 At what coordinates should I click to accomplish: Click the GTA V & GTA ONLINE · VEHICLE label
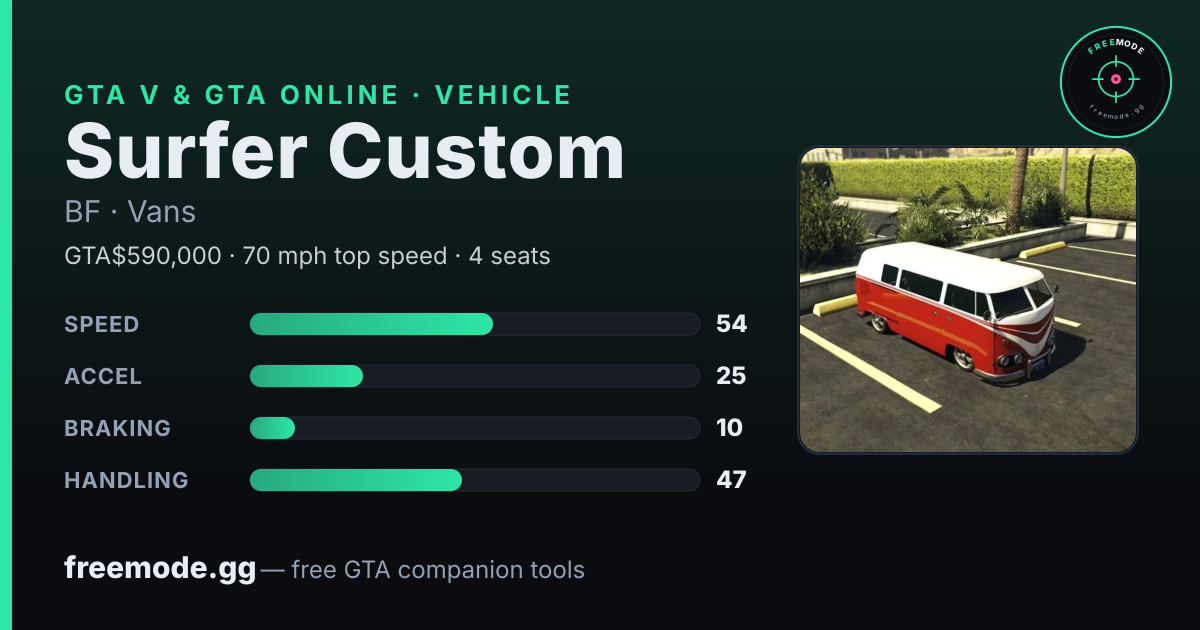pyautogui.click(x=318, y=95)
